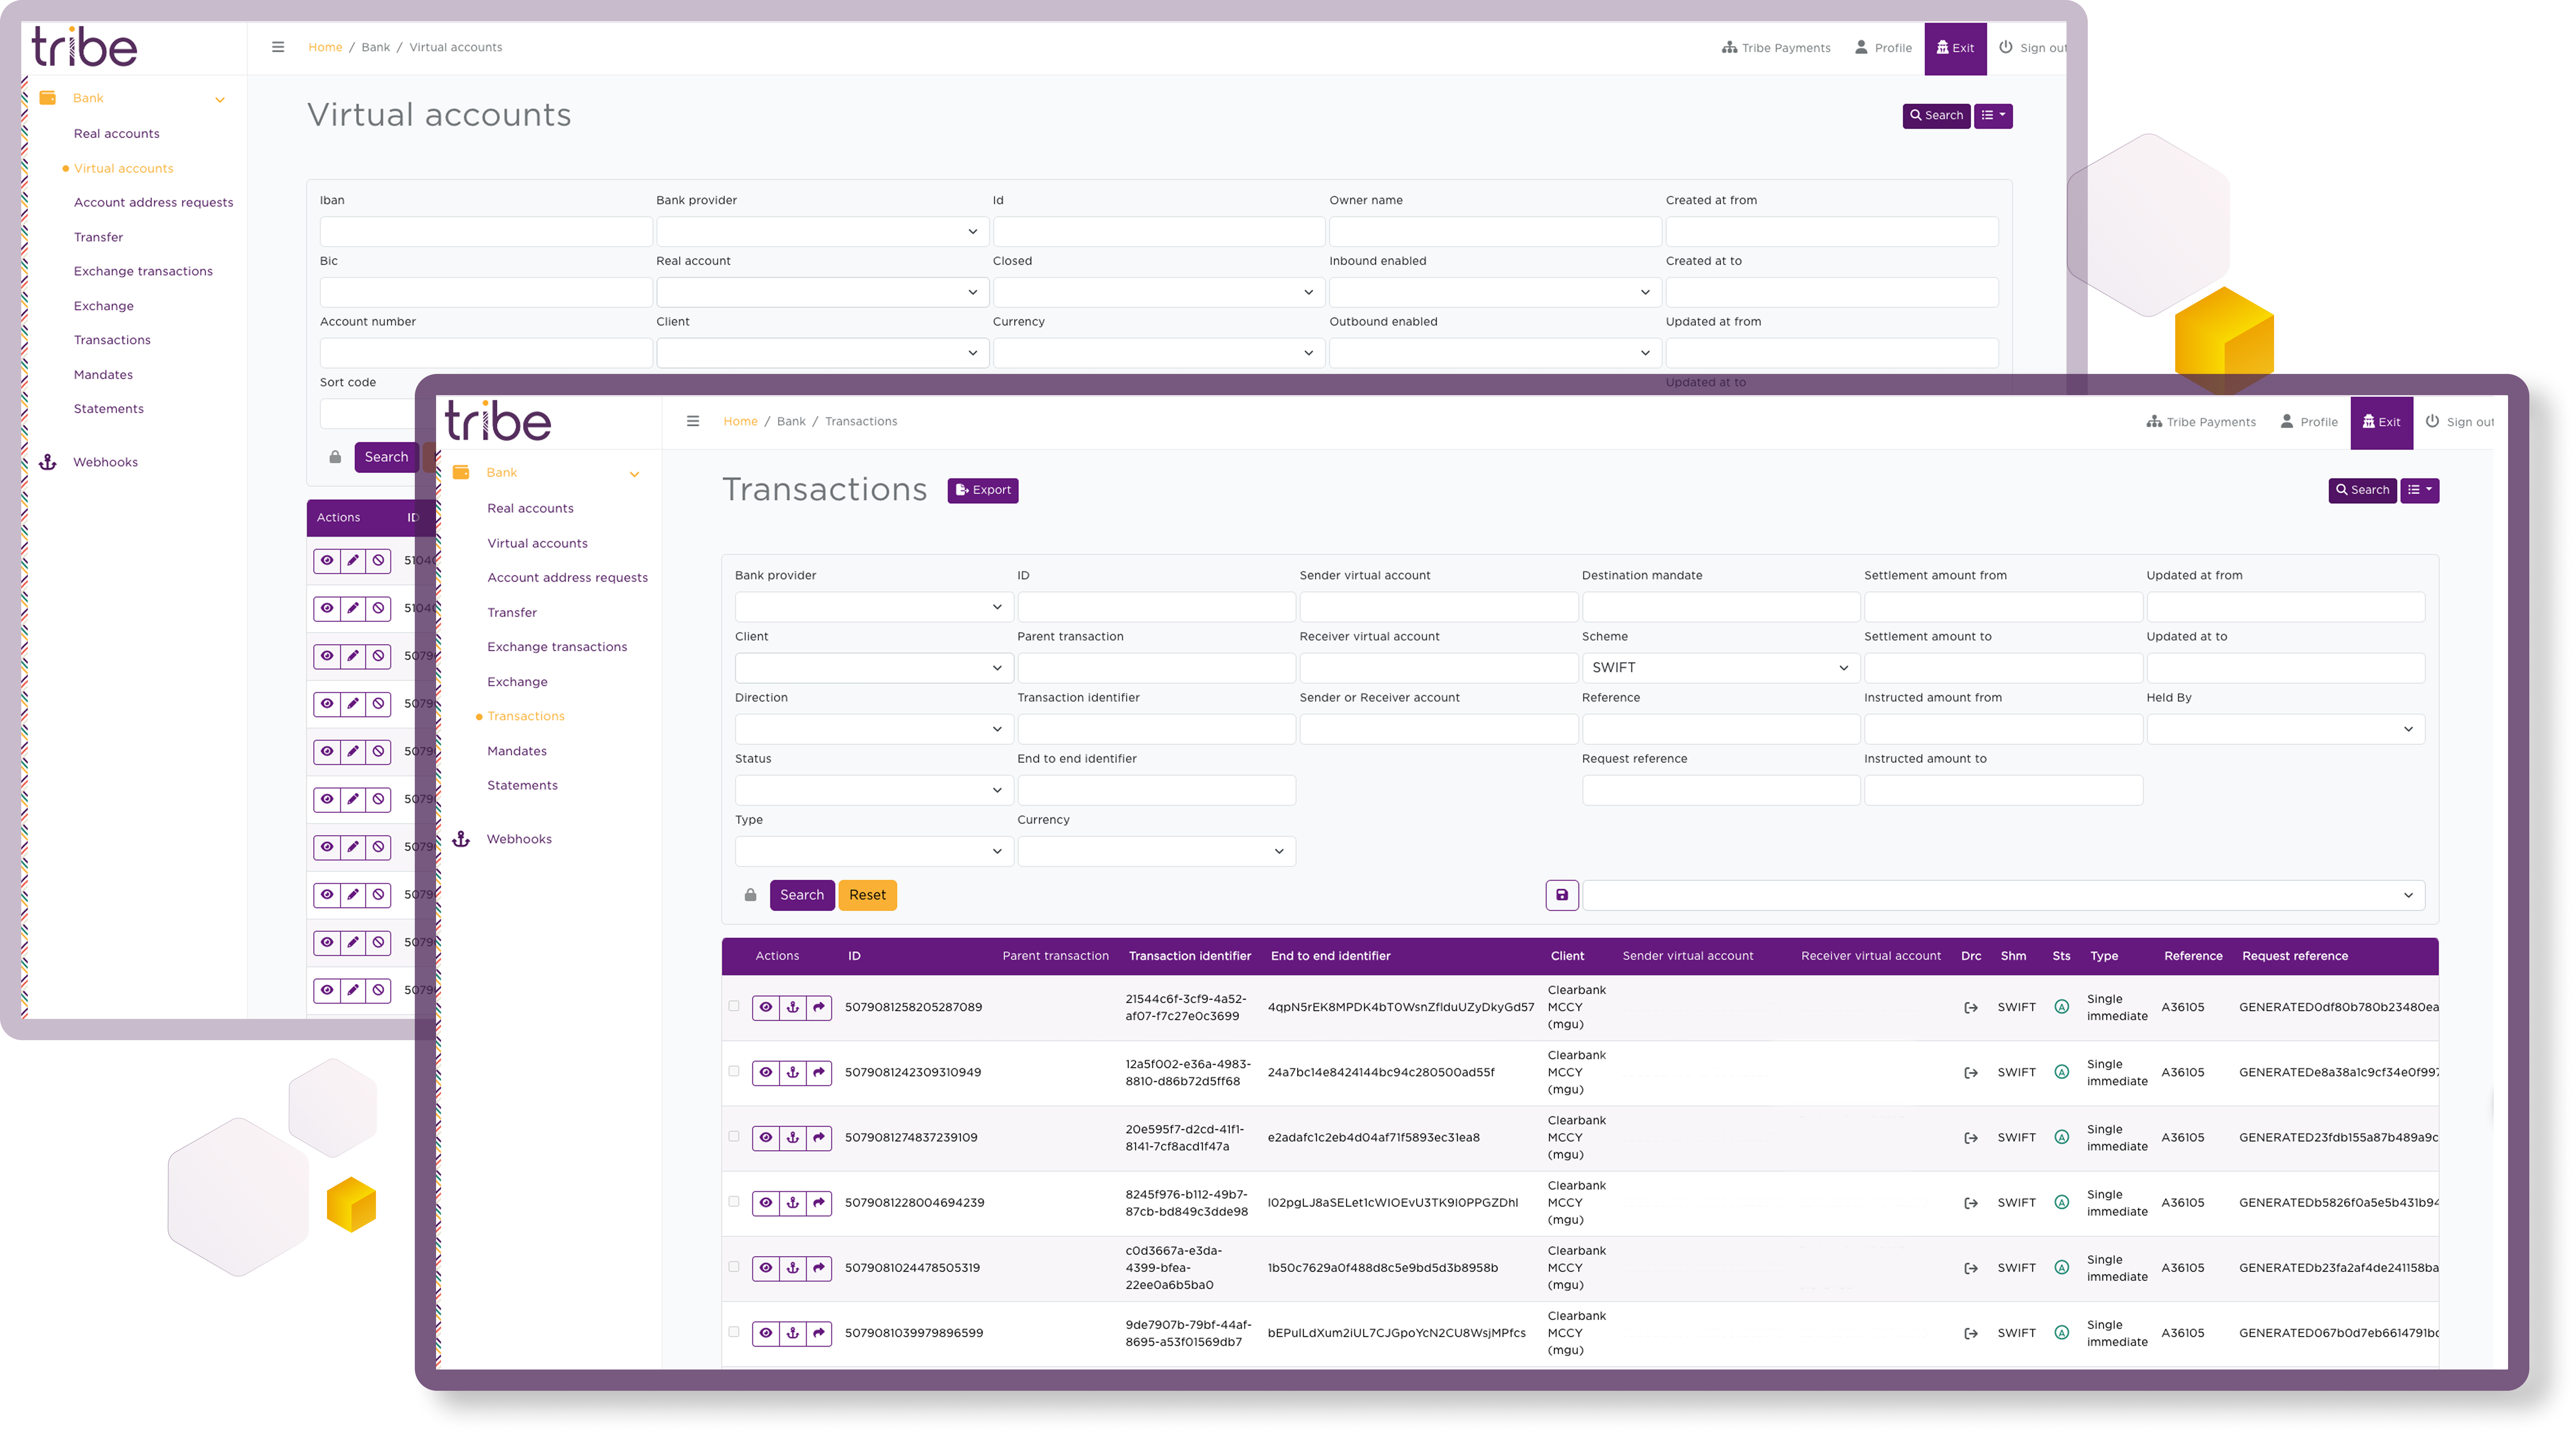Click Tribe Payments in Transactions header
Viewport: 2576px width, 1434px height.
coord(2201,422)
